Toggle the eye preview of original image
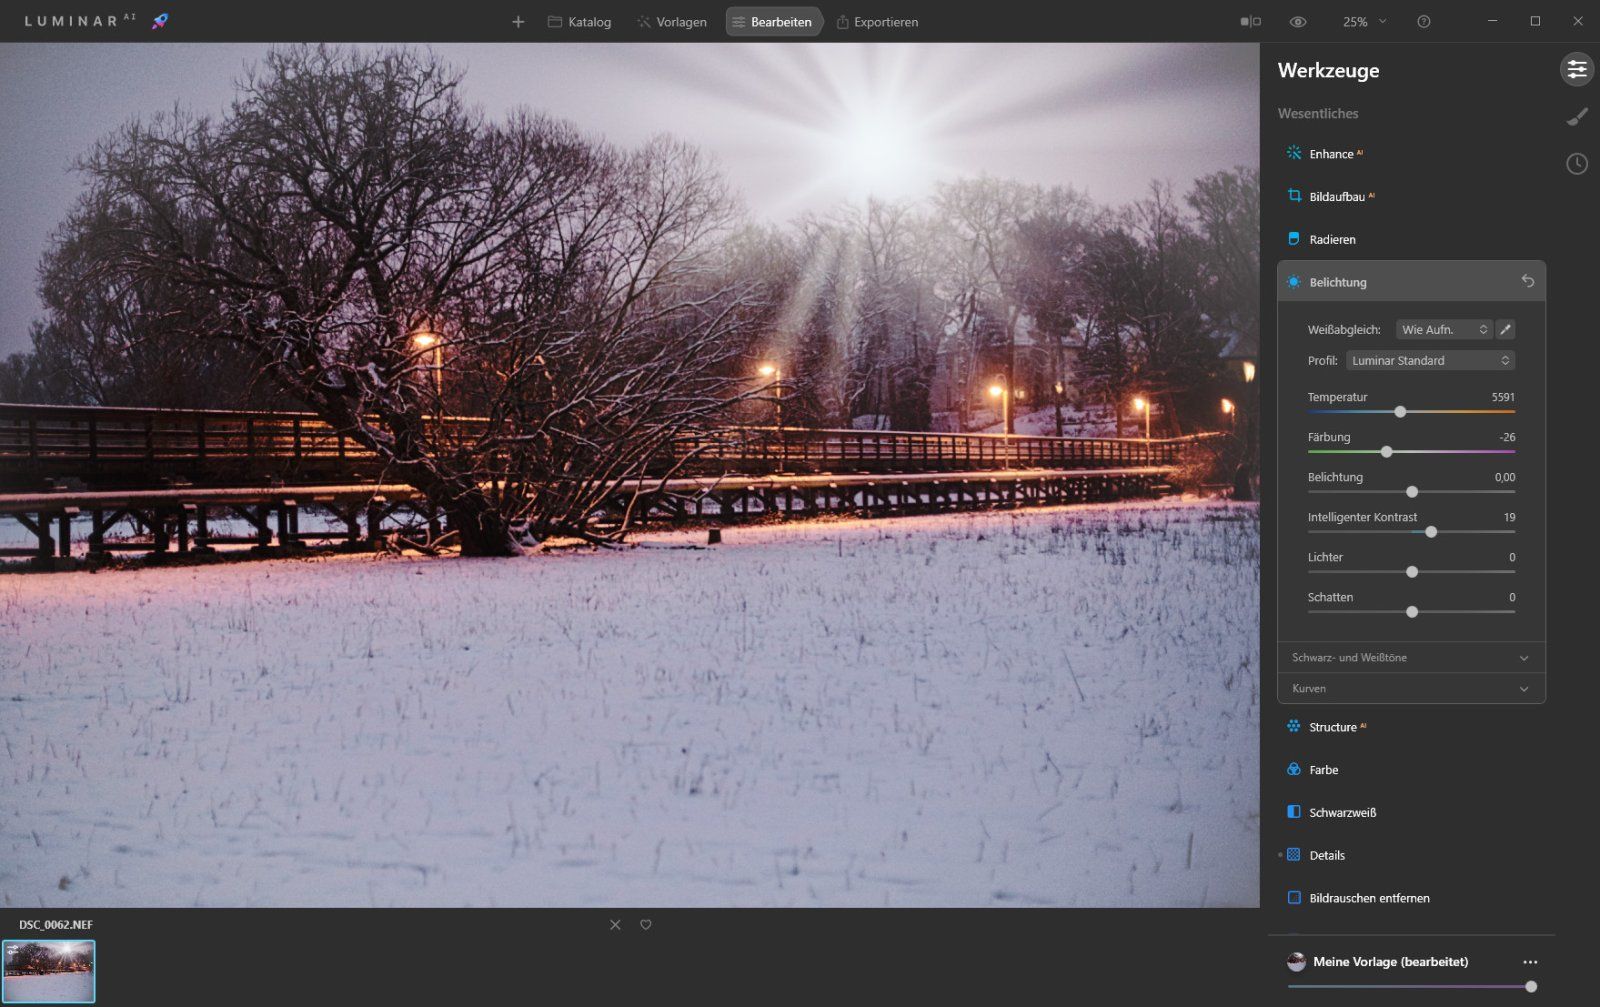Screen dimensions: 1600x1007 coord(1297,22)
